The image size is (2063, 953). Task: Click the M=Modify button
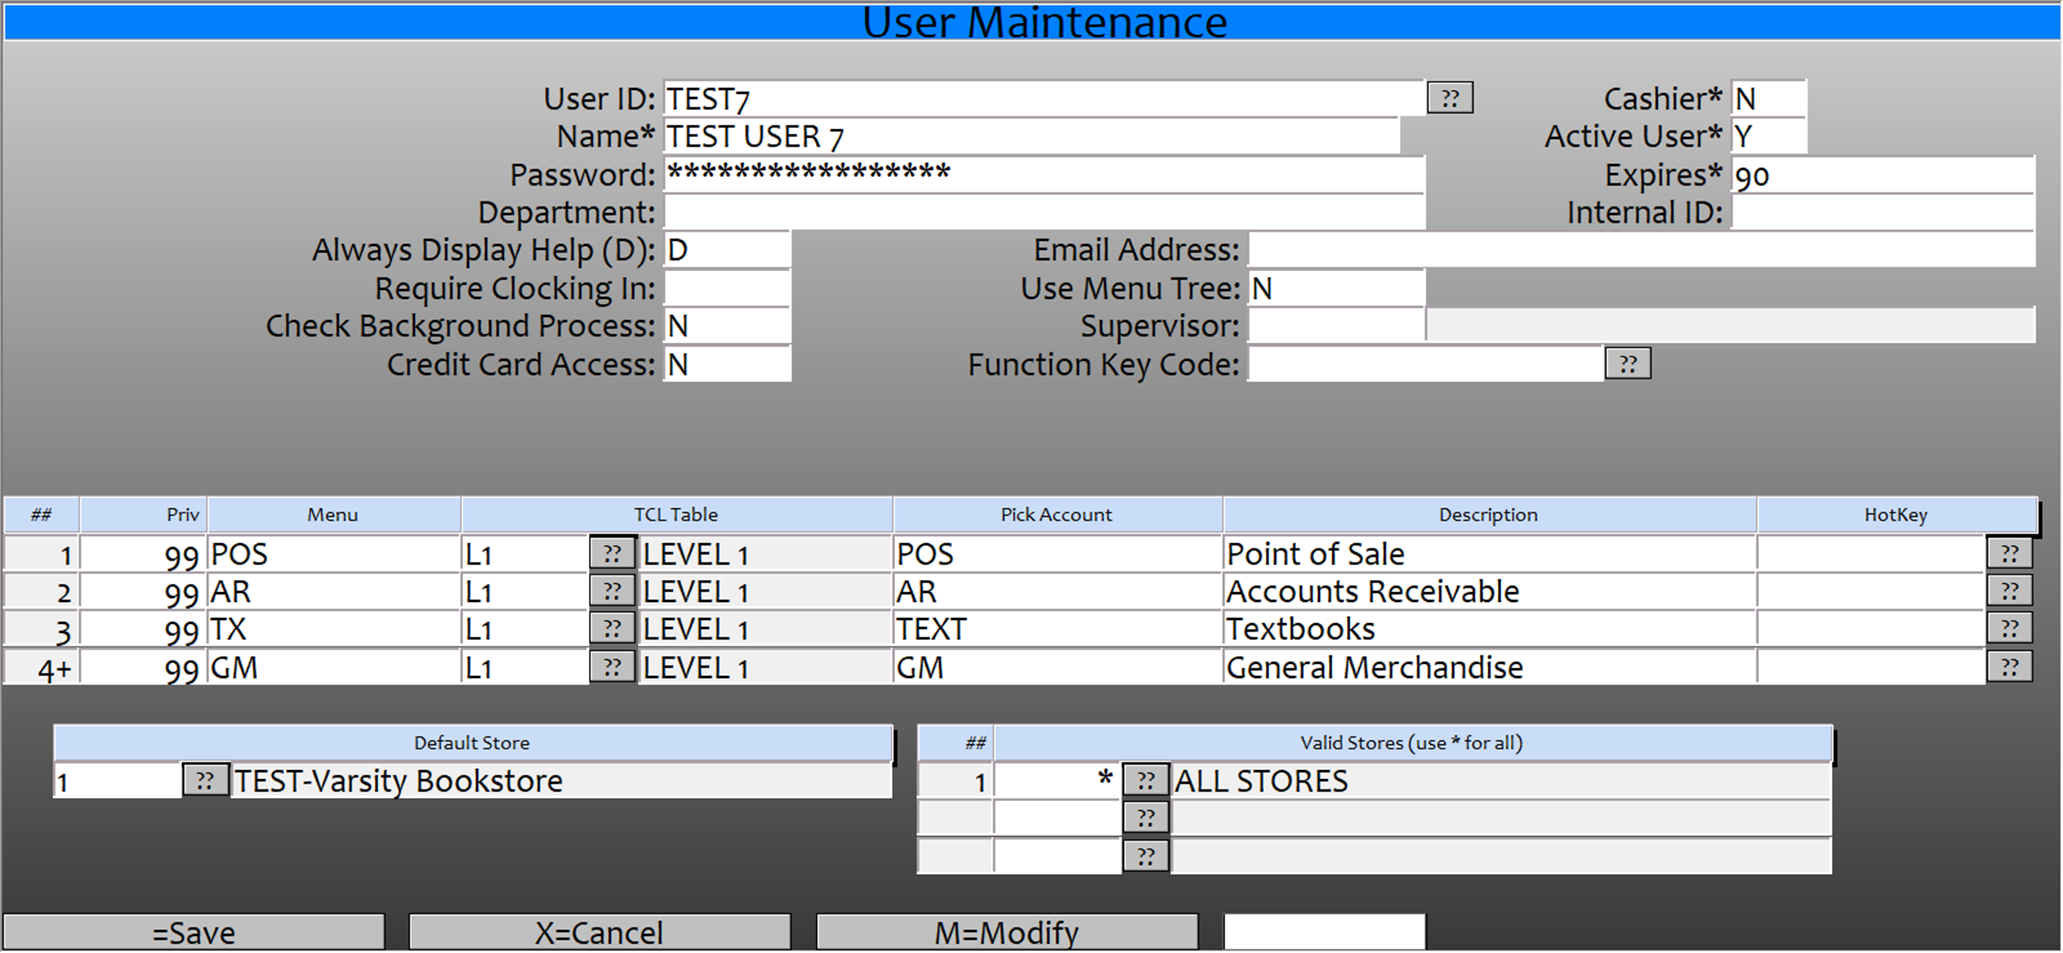pyautogui.click(x=1007, y=932)
